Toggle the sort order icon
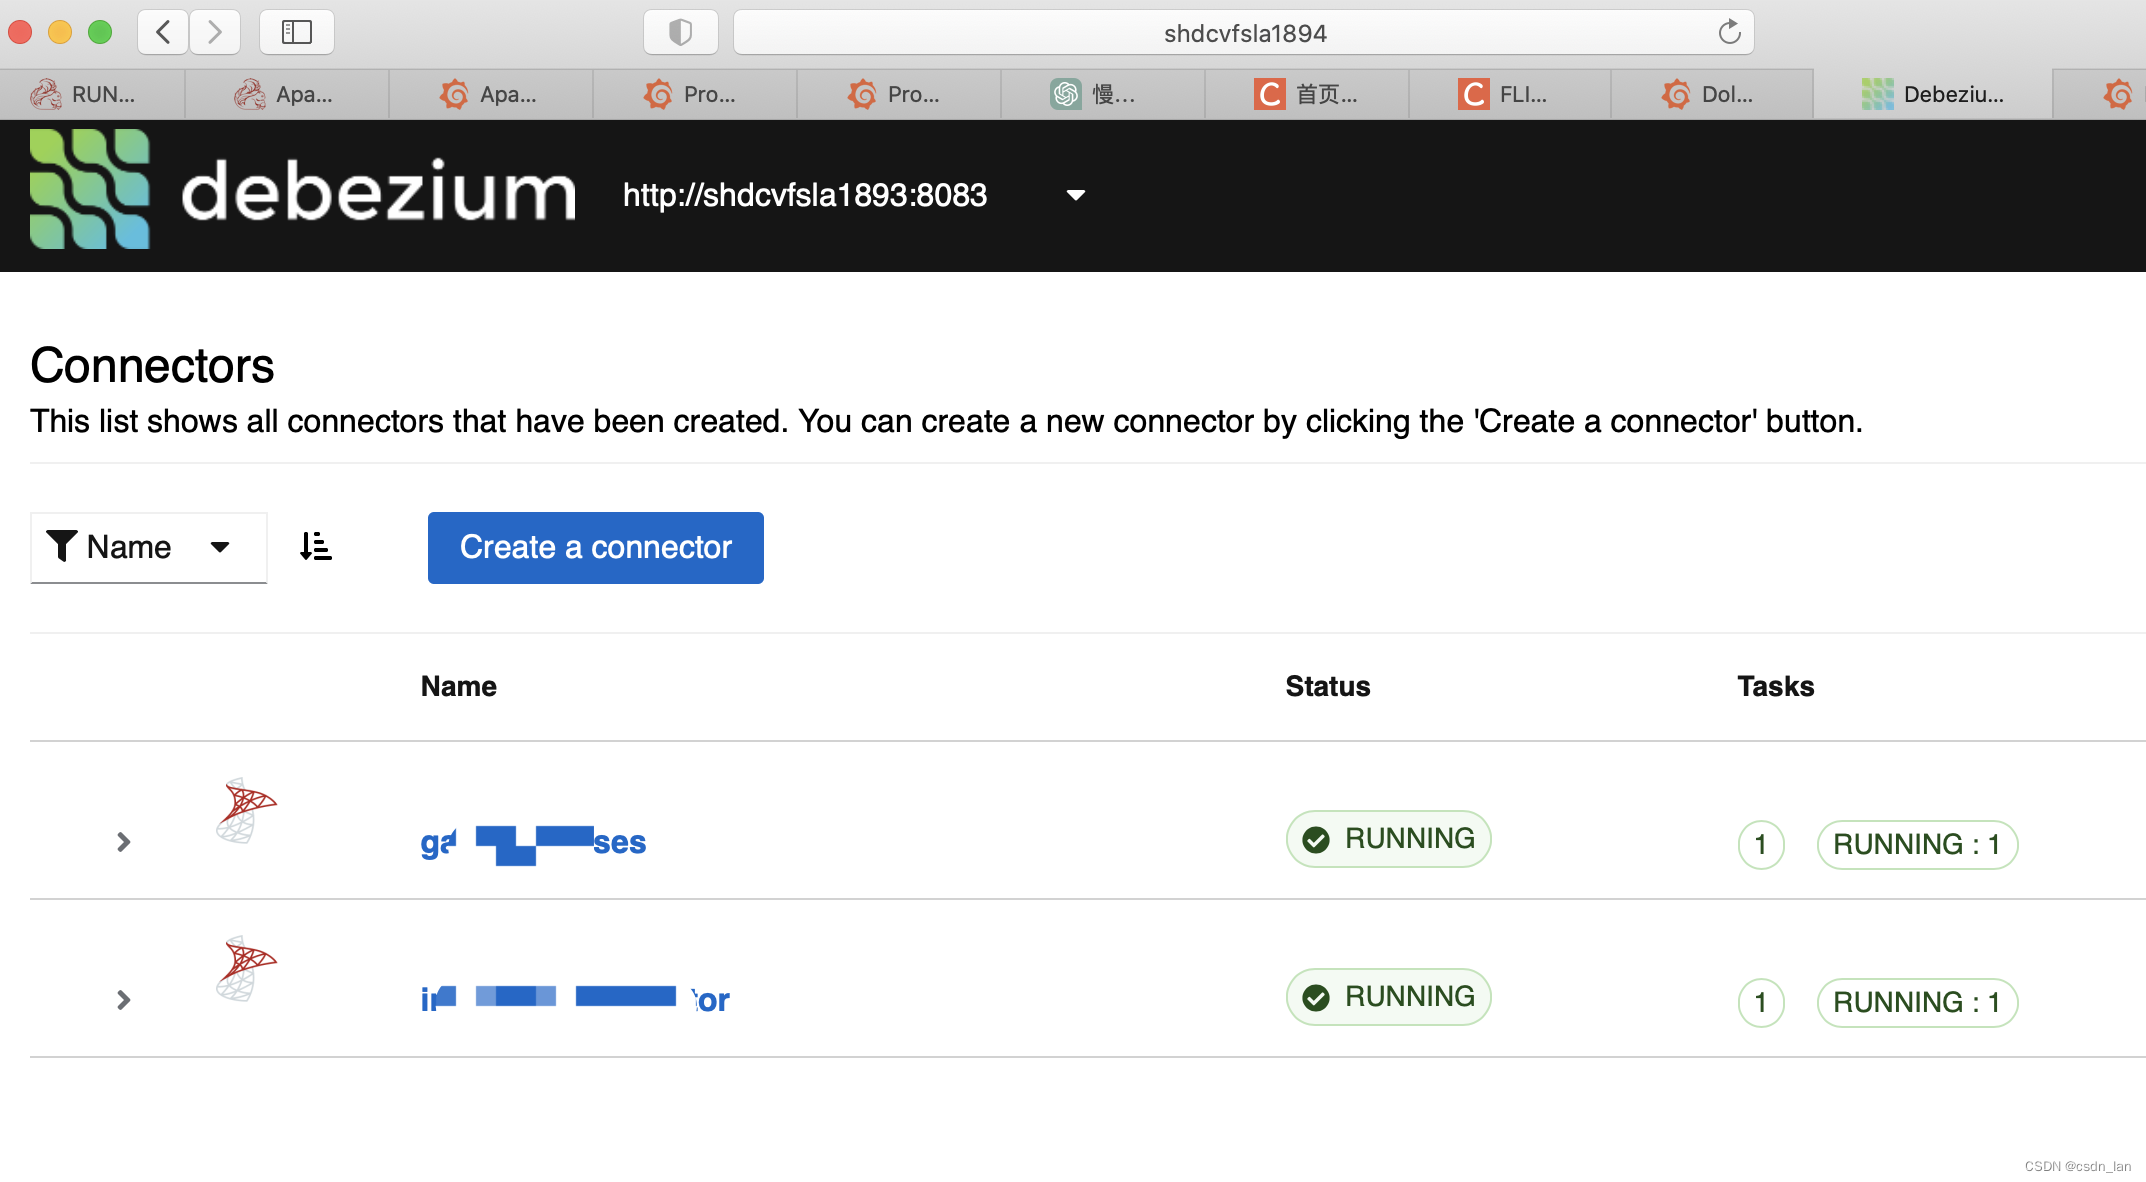The width and height of the screenshot is (2146, 1182). click(316, 546)
